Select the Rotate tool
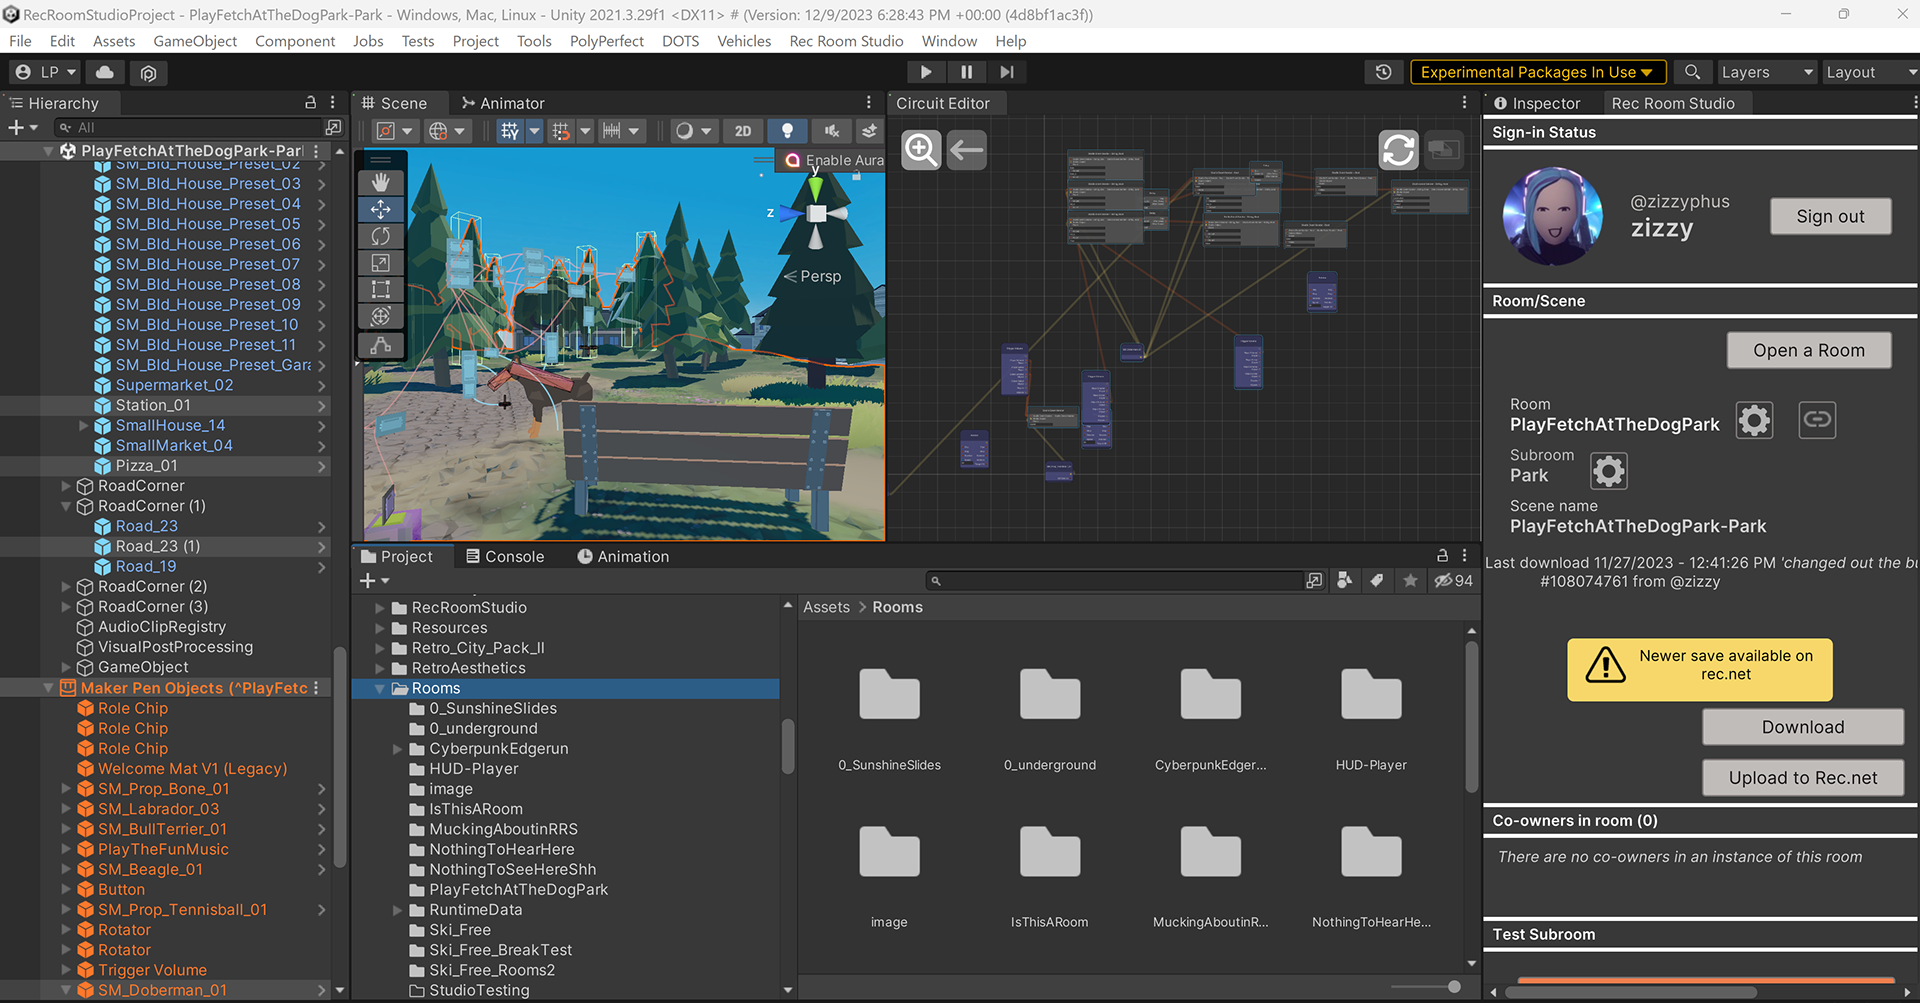Viewport: 1920px width, 1003px height. pos(380,236)
